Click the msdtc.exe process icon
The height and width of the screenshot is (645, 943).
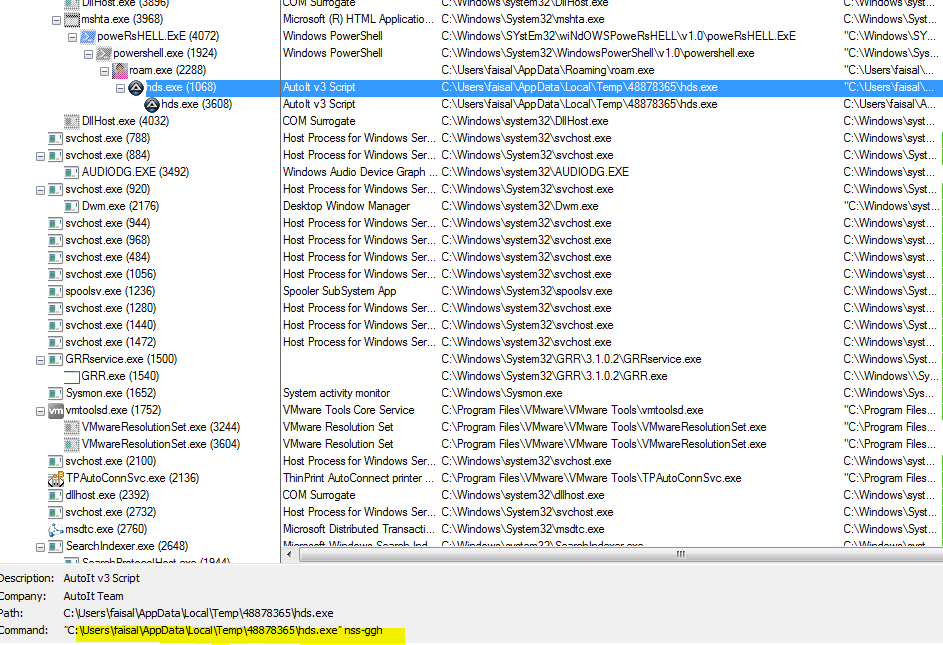click(56, 528)
